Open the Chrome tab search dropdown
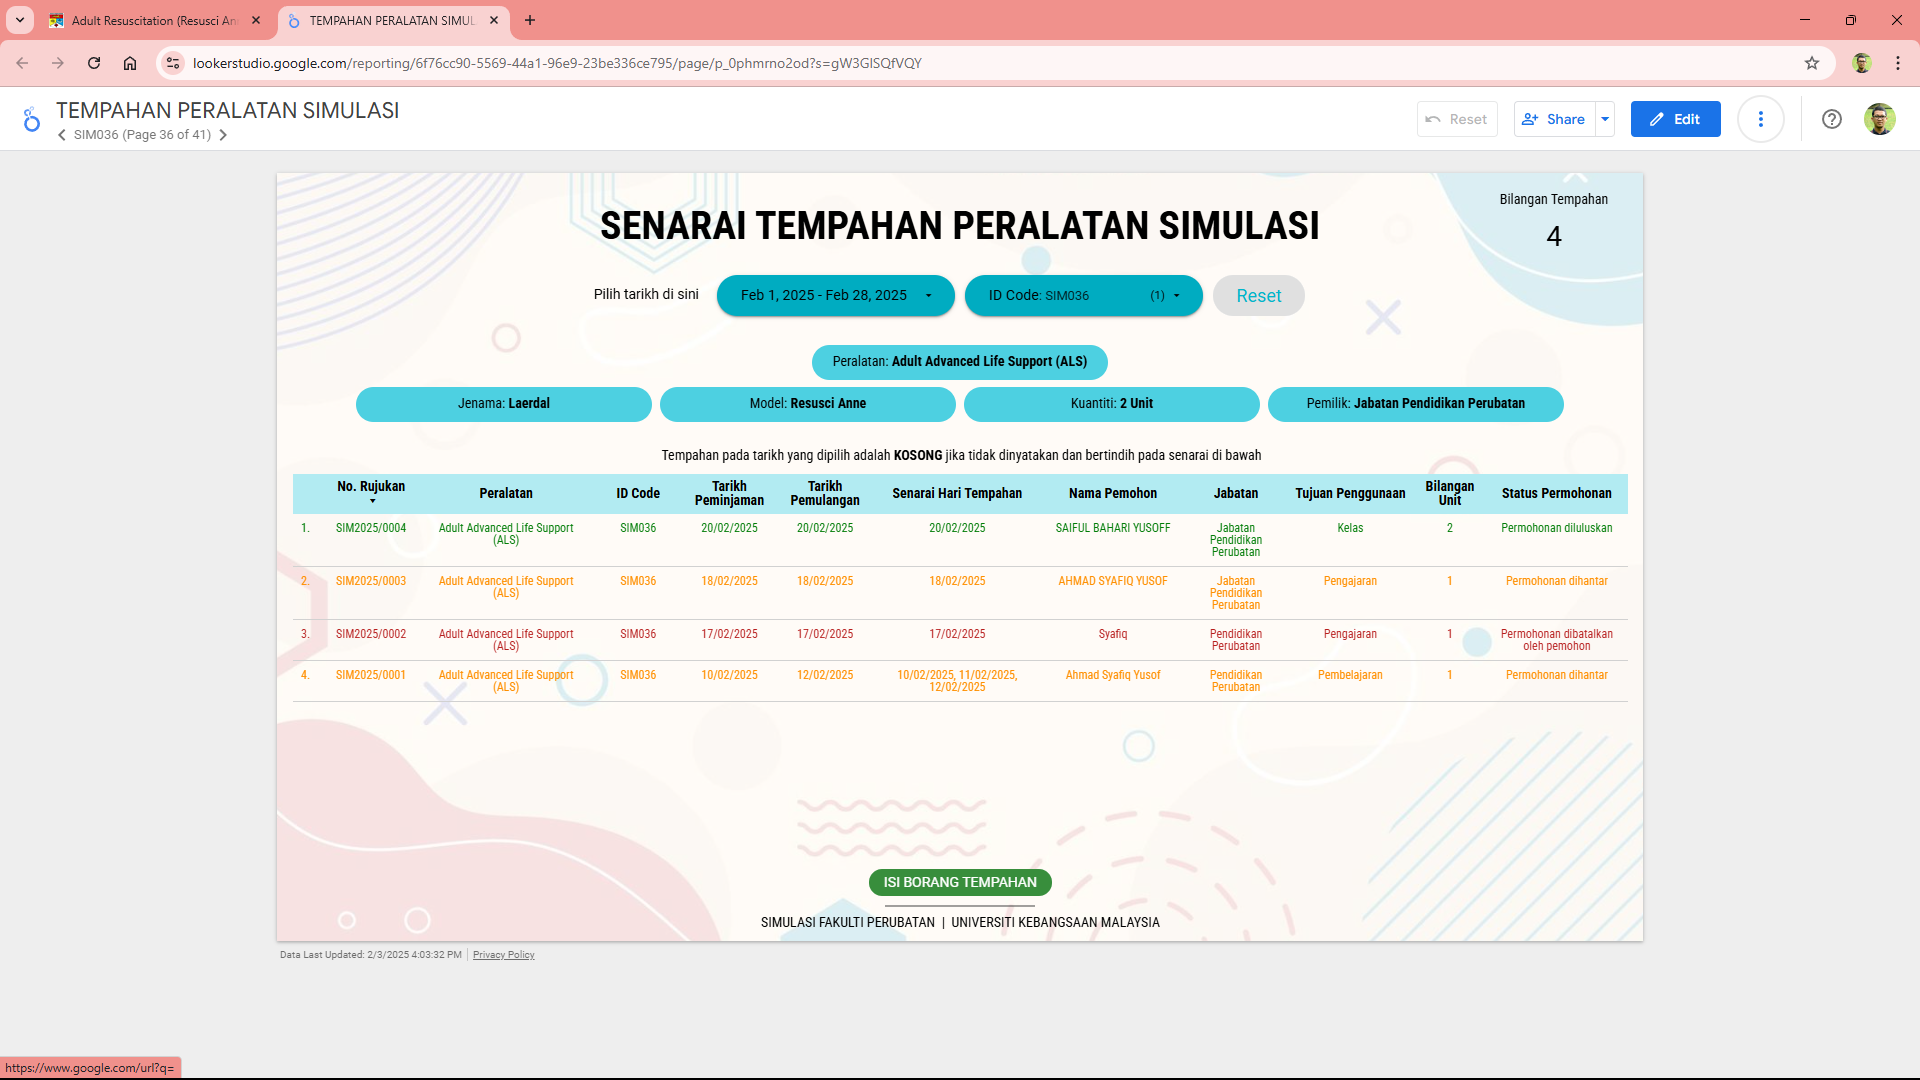The height and width of the screenshot is (1080, 1920). point(19,20)
